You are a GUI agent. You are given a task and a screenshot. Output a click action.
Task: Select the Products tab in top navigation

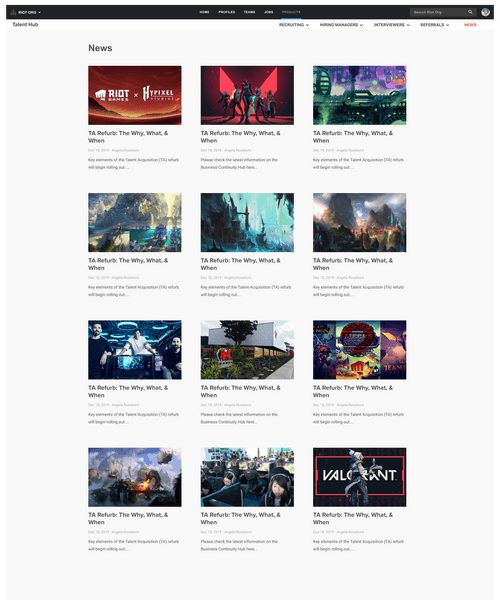(x=291, y=12)
